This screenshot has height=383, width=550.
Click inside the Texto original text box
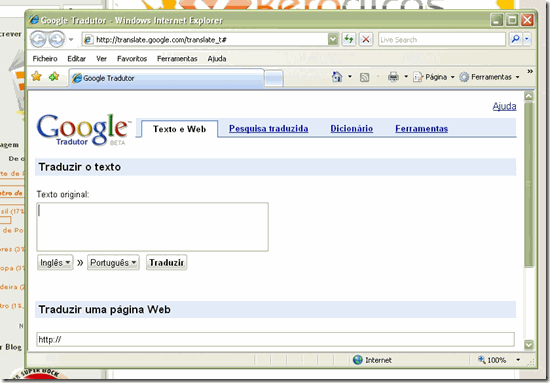[x=153, y=227]
